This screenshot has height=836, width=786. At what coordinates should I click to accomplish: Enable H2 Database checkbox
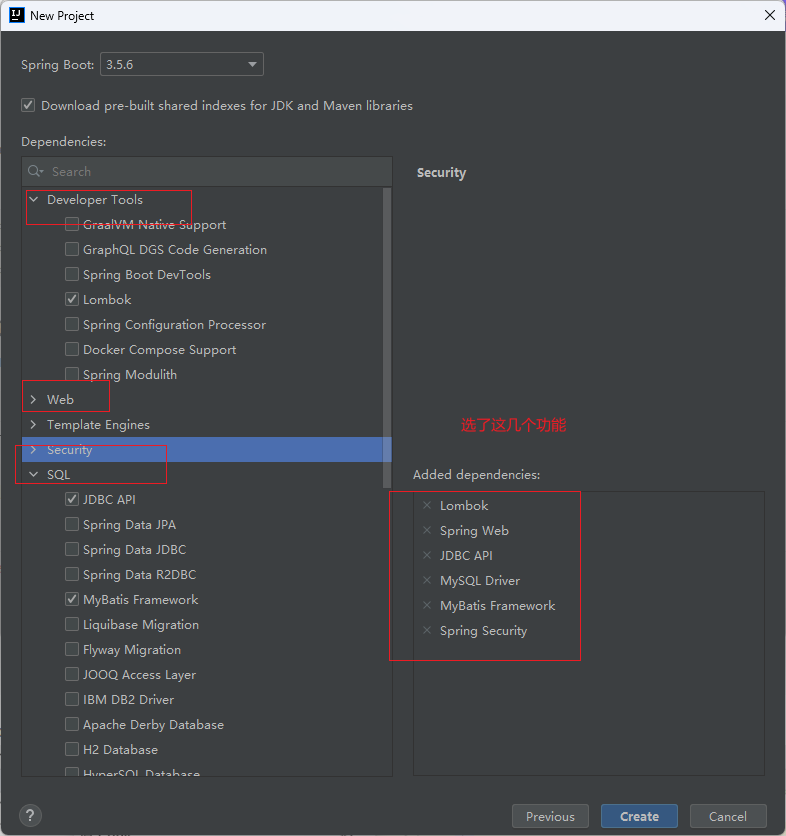72,750
